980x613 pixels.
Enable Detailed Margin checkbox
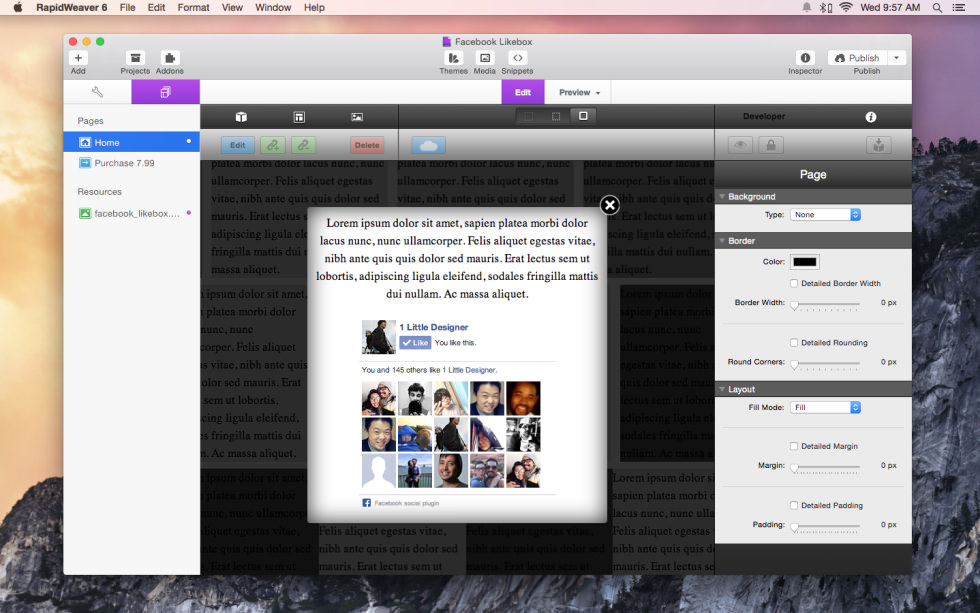click(x=794, y=446)
